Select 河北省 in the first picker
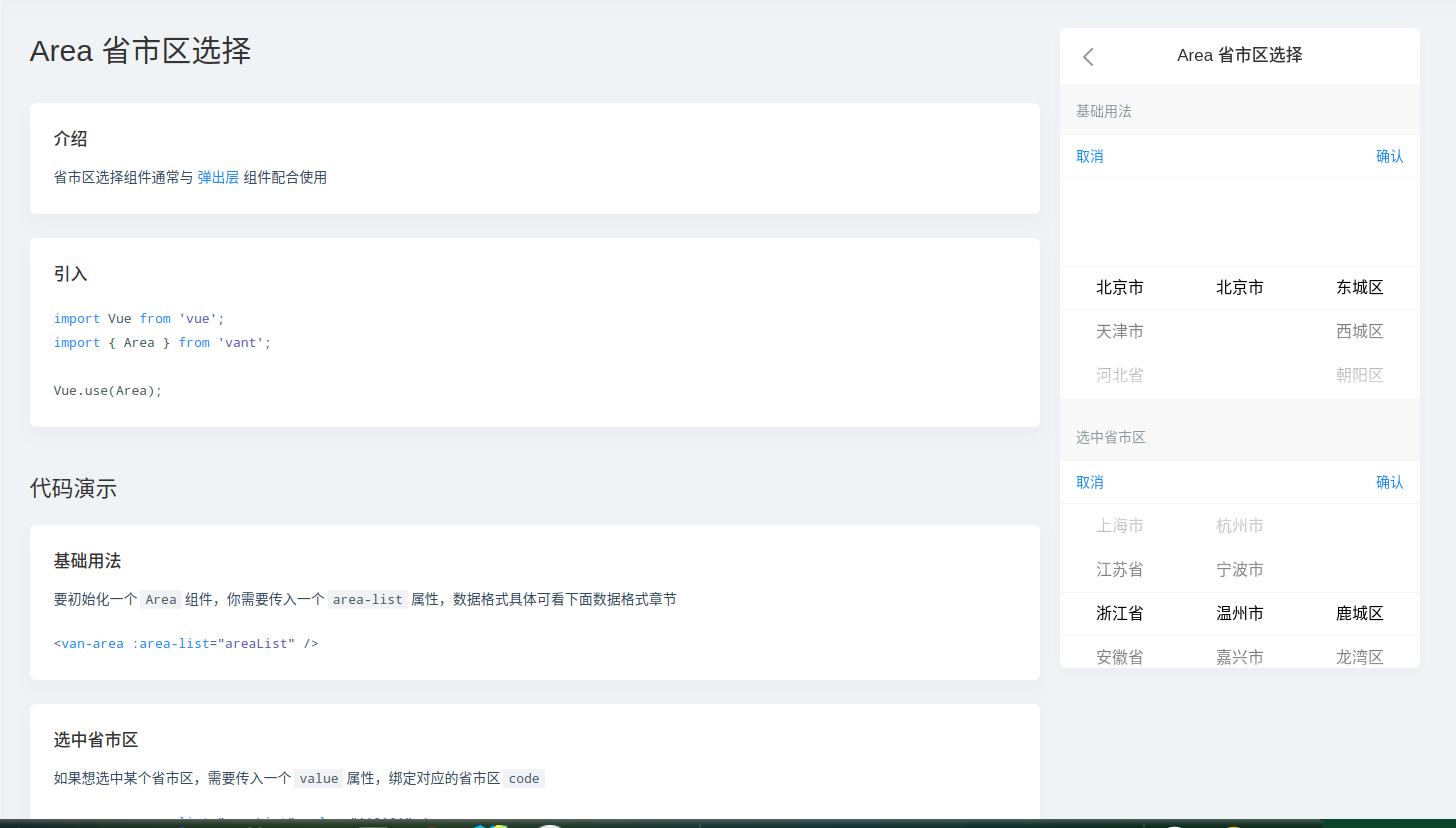The image size is (1456, 828). 1120,376
